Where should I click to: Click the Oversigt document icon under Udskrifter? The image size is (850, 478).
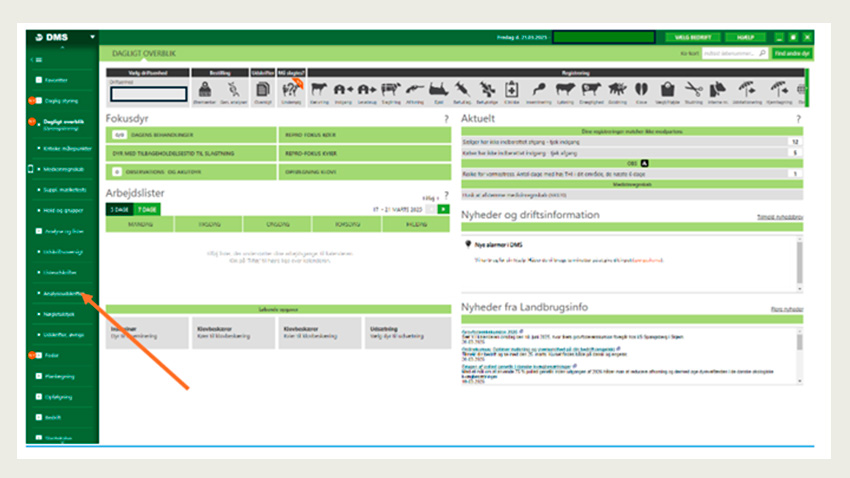tap(262, 91)
